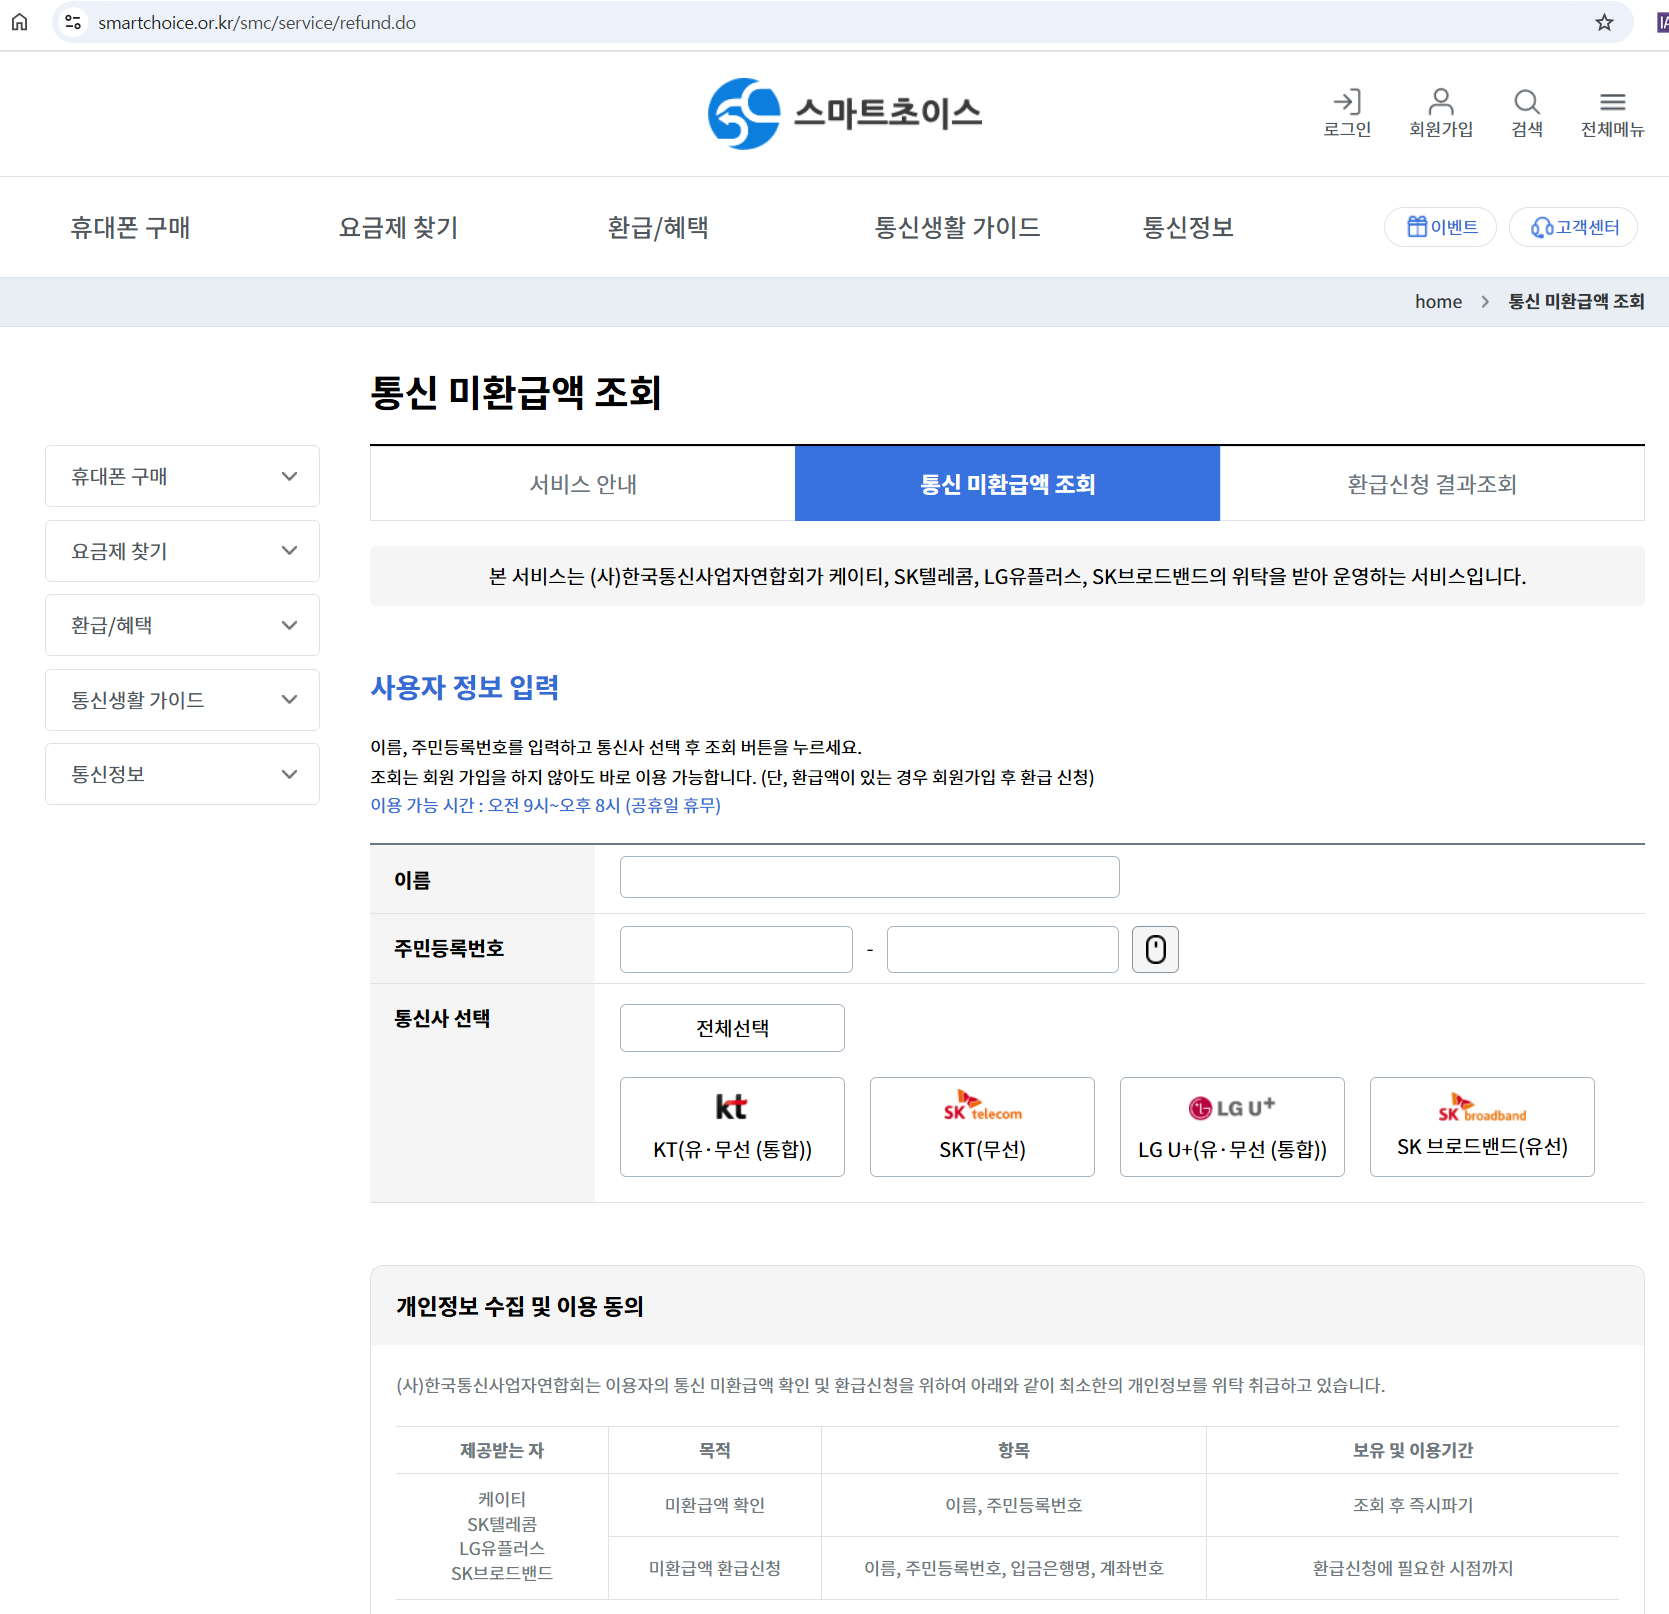1669x1614 pixels.
Task: Click the 검색 search icon
Action: click(x=1526, y=110)
